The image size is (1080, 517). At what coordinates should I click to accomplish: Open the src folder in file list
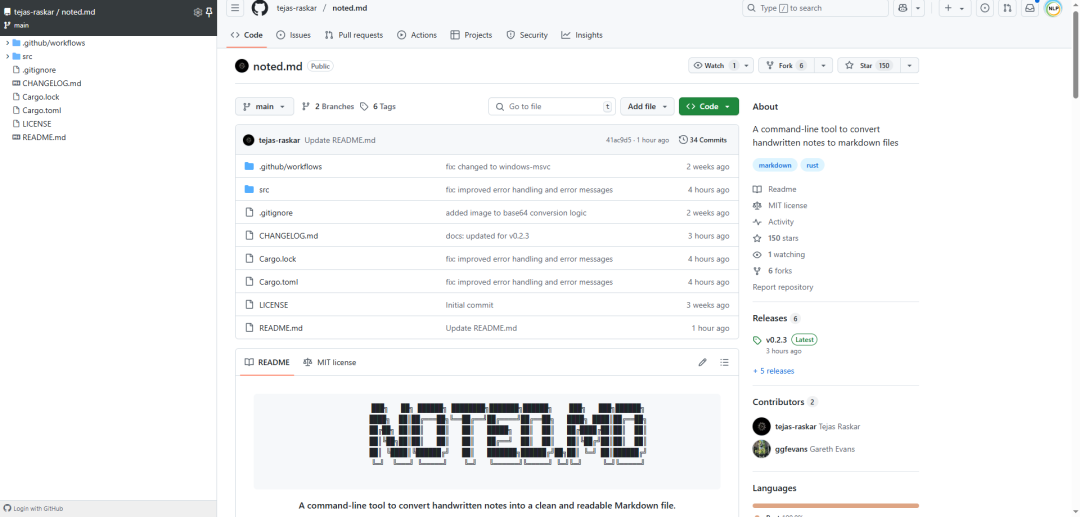264,190
